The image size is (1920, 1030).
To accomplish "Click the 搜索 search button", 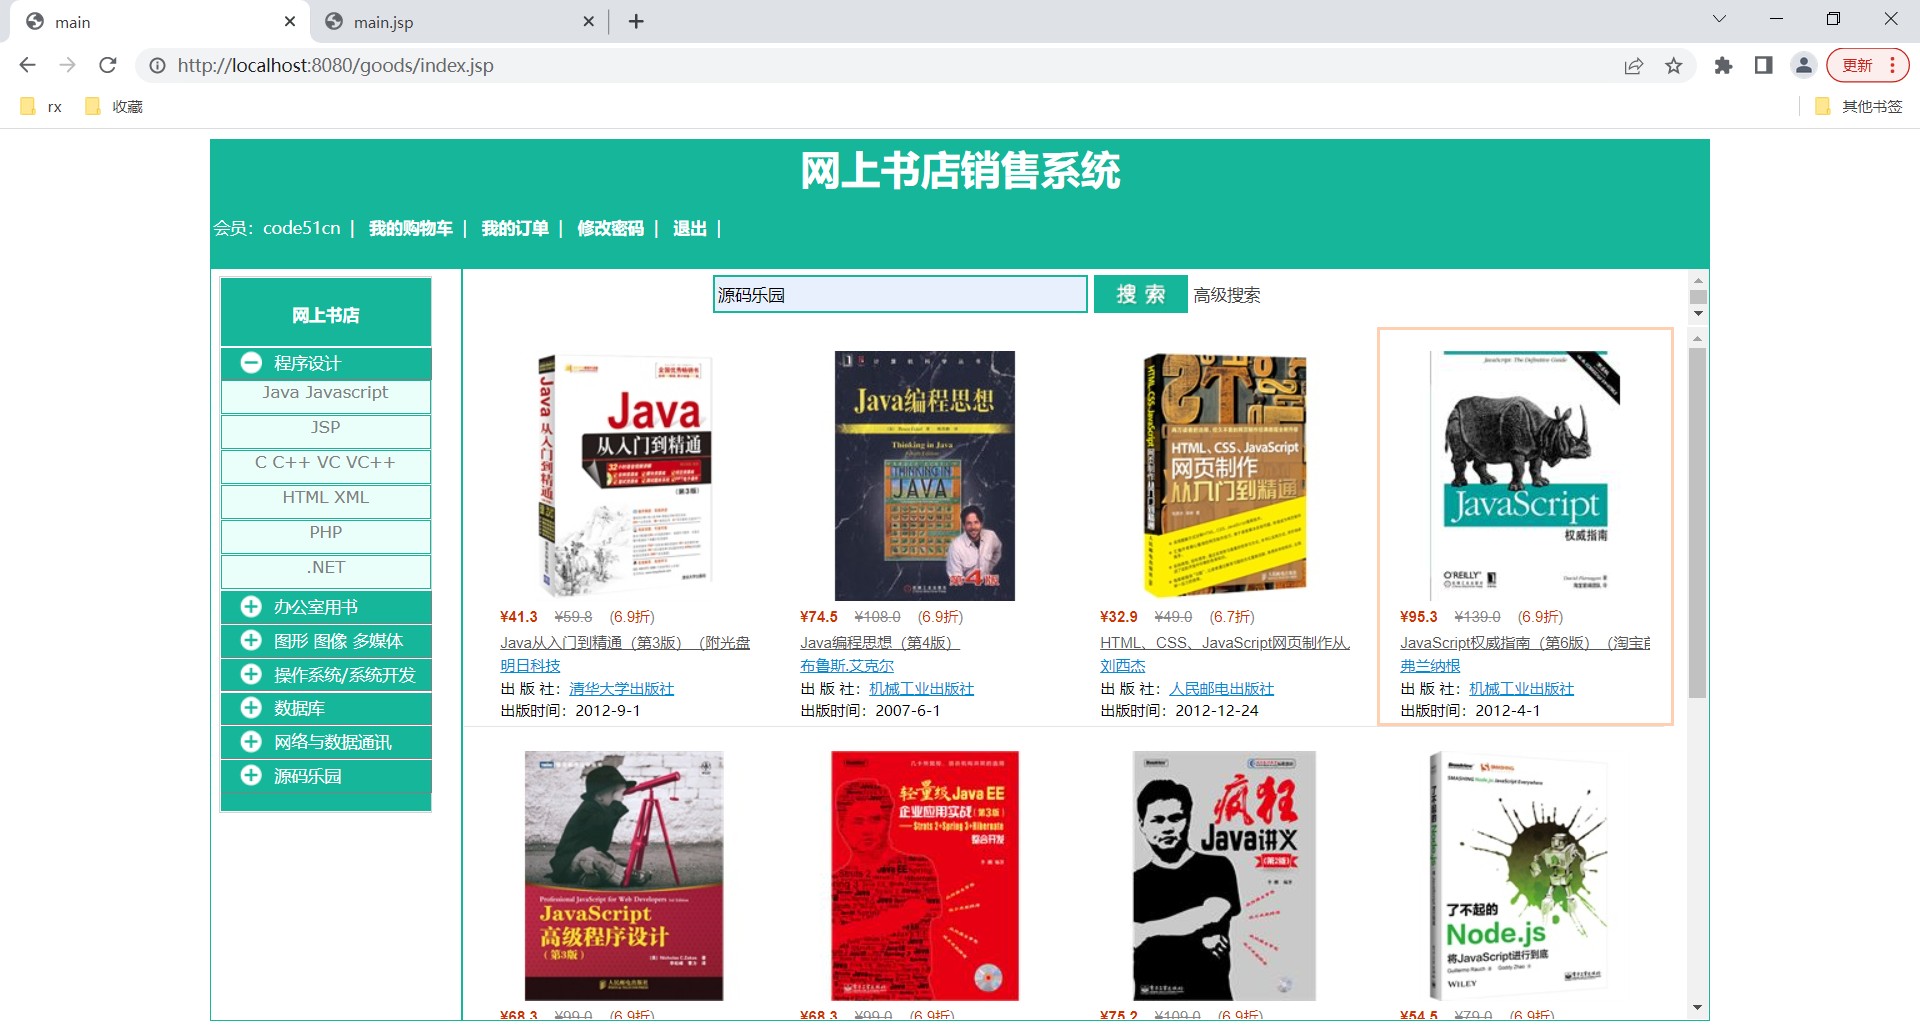I will pyautogui.click(x=1140, y=294).
